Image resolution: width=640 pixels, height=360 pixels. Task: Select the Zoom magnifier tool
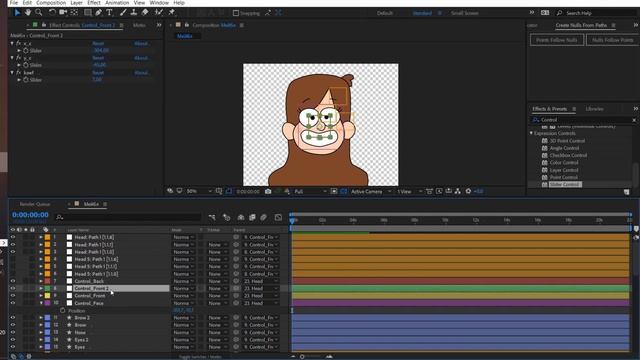coord(39,13)
